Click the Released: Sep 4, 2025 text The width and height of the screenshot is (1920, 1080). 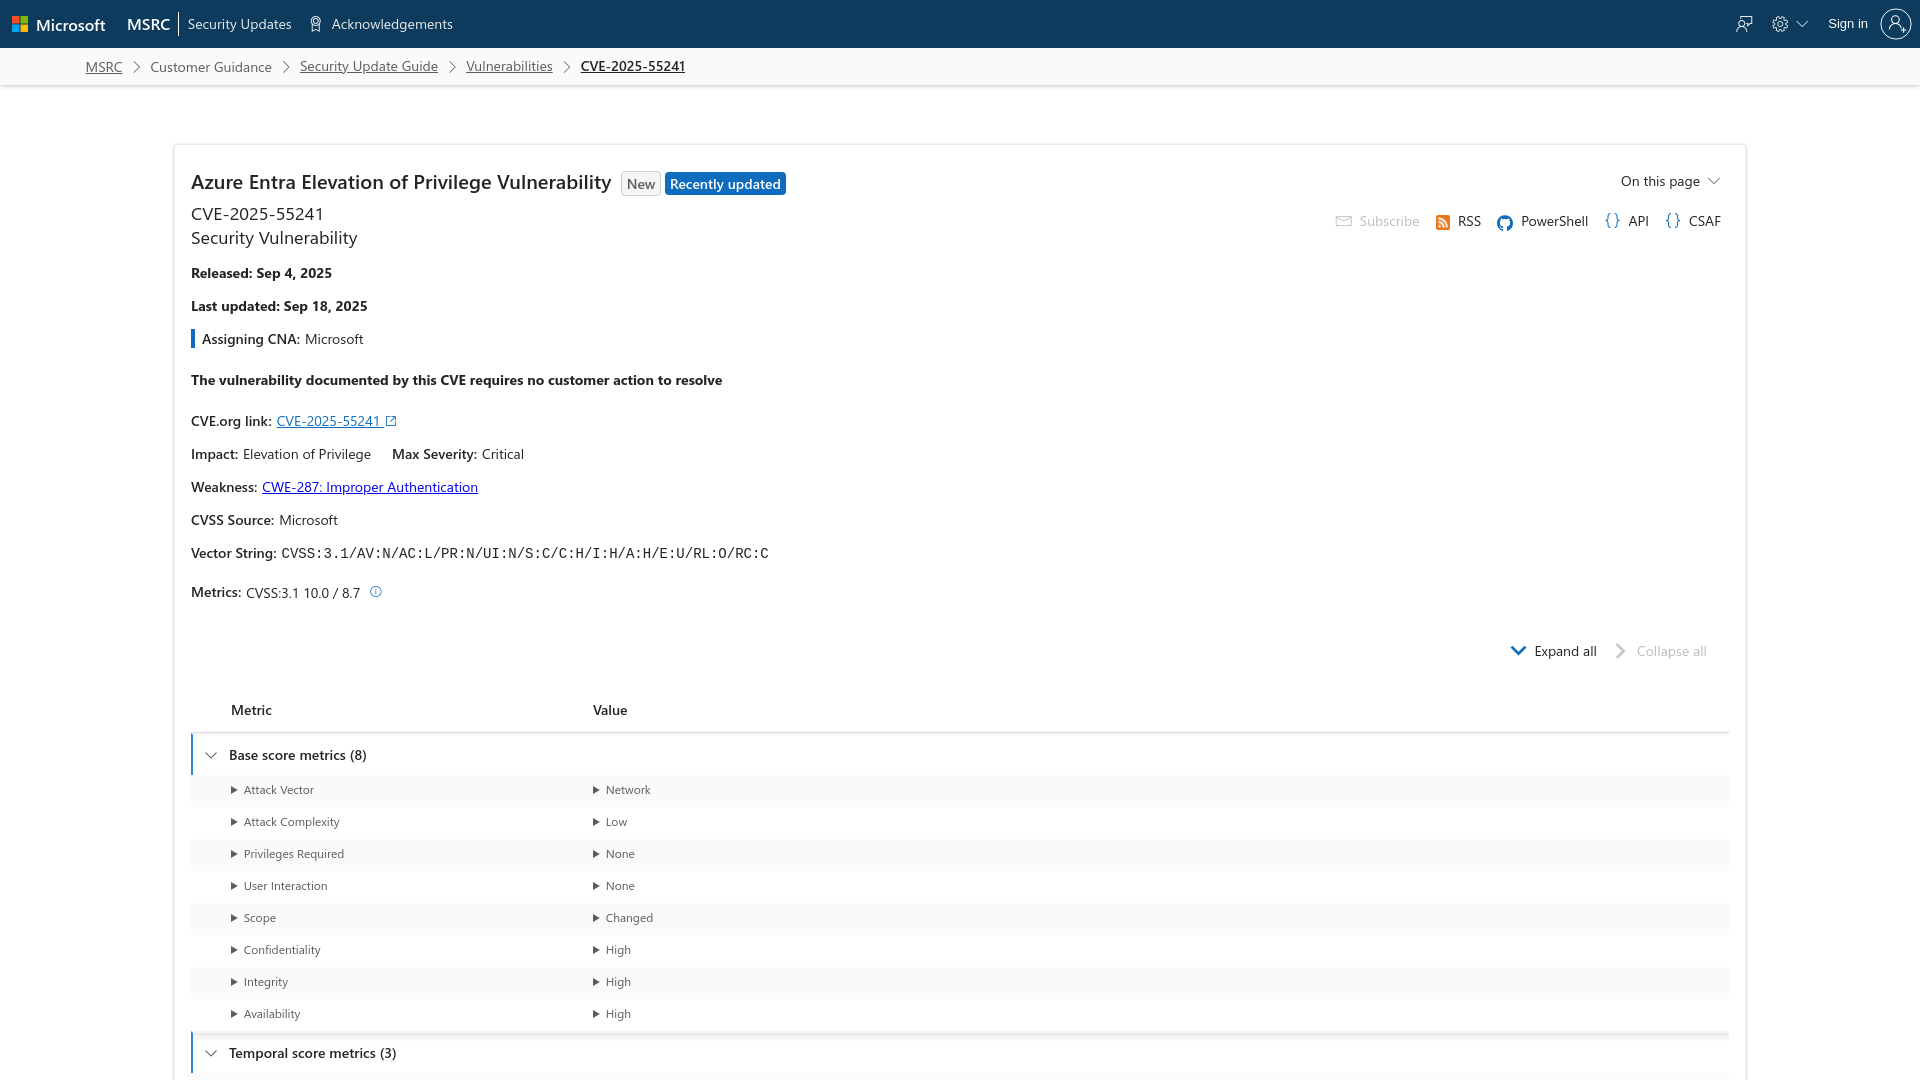point(261,273)
